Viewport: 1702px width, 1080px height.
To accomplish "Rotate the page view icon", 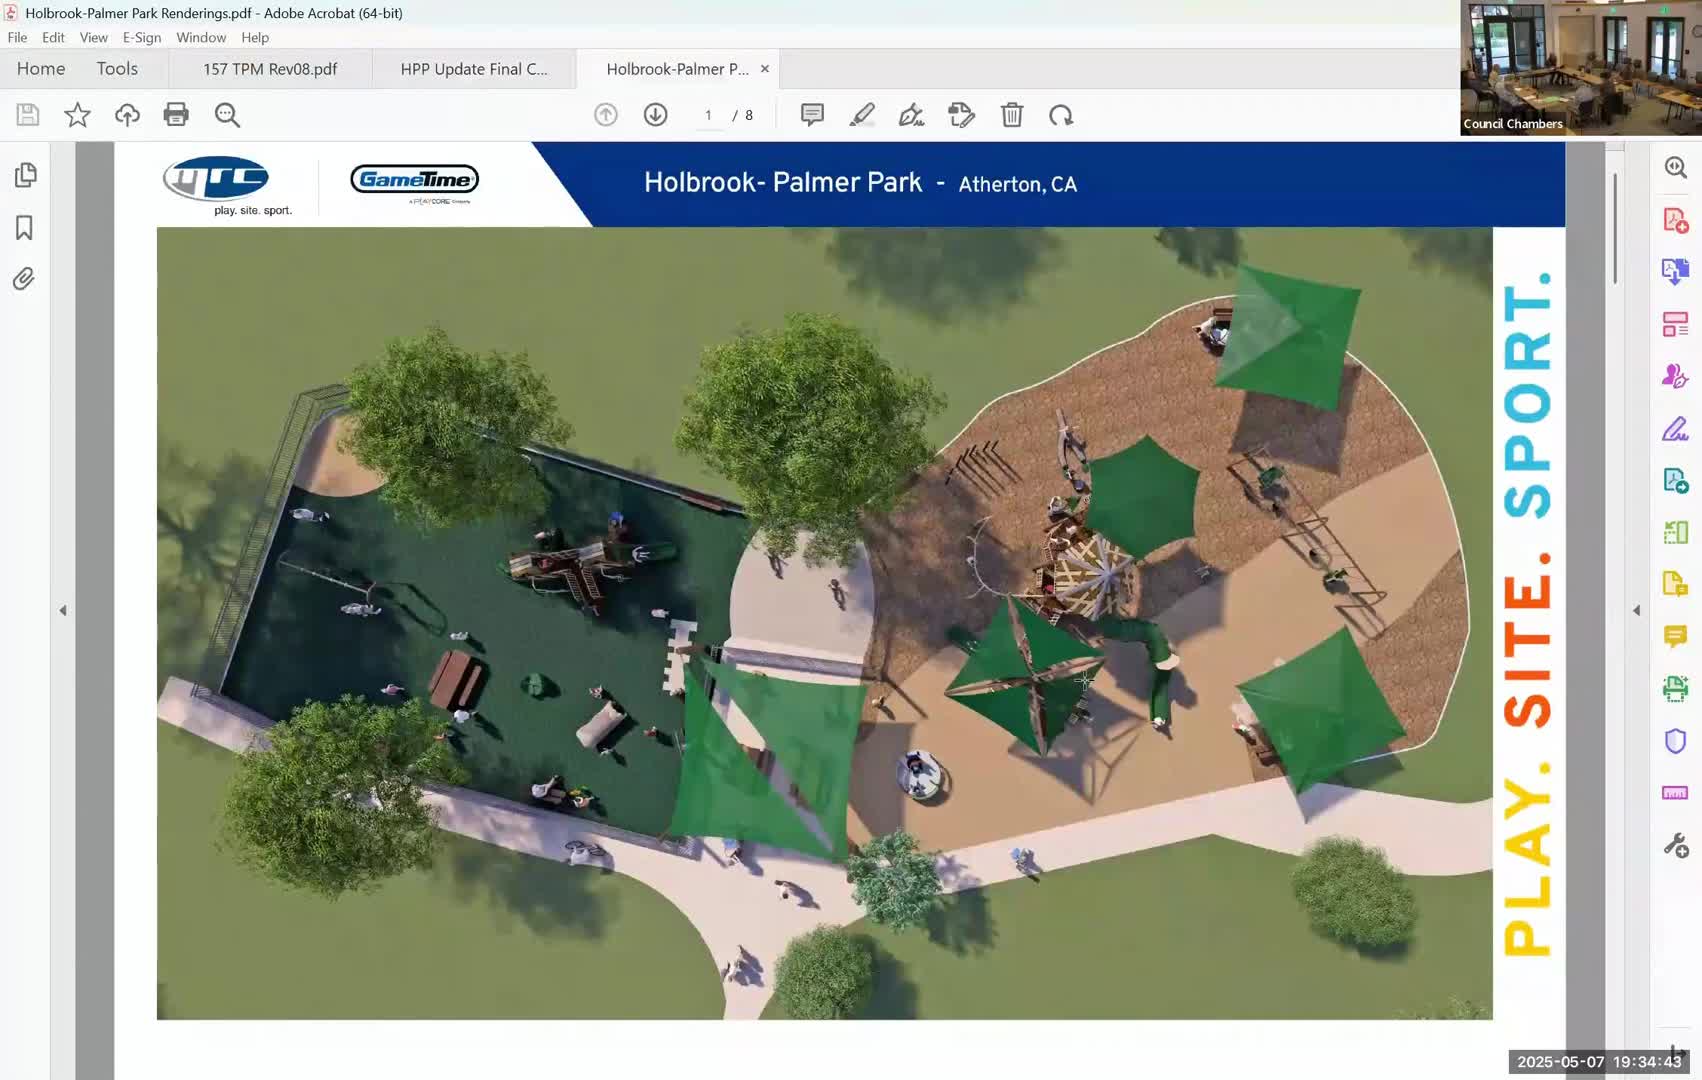I will (1061, 115).
